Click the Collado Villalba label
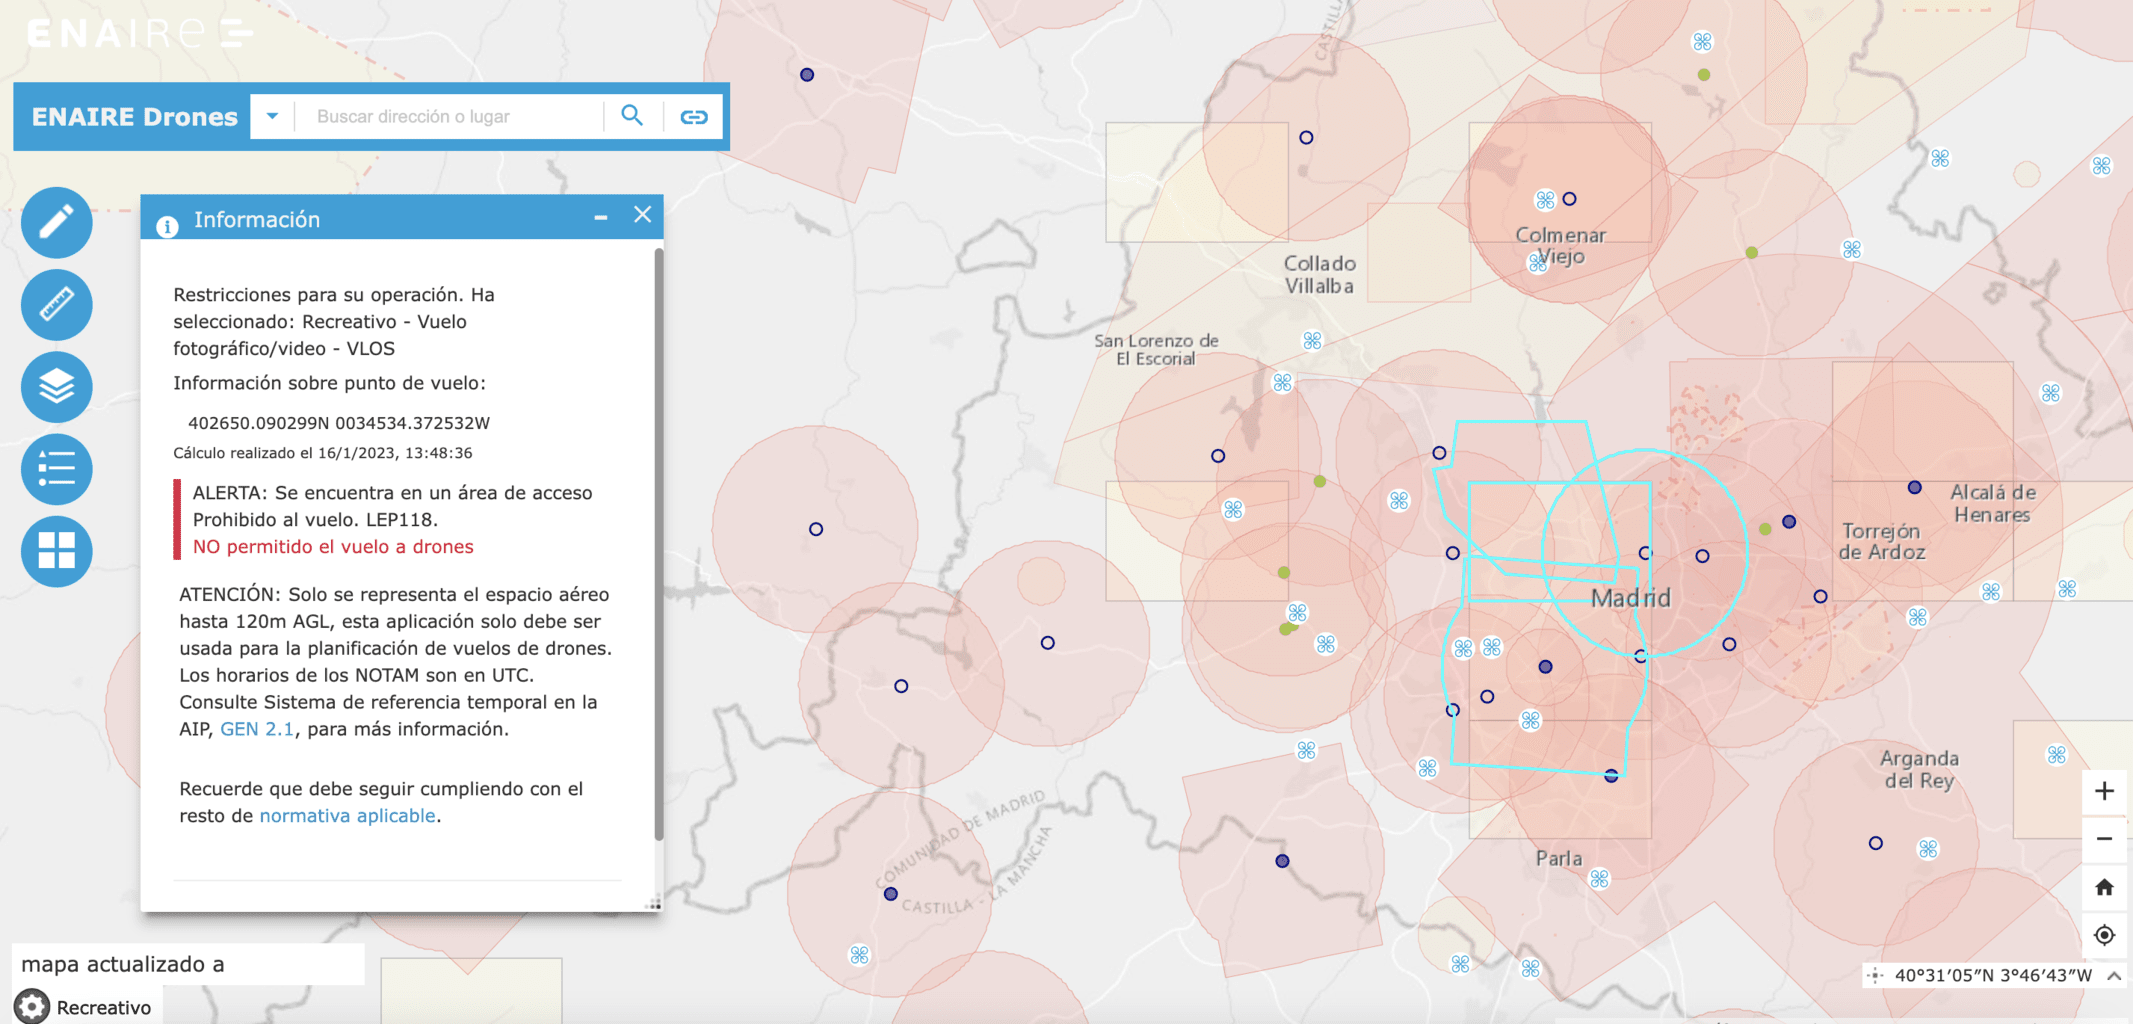 1319,275
